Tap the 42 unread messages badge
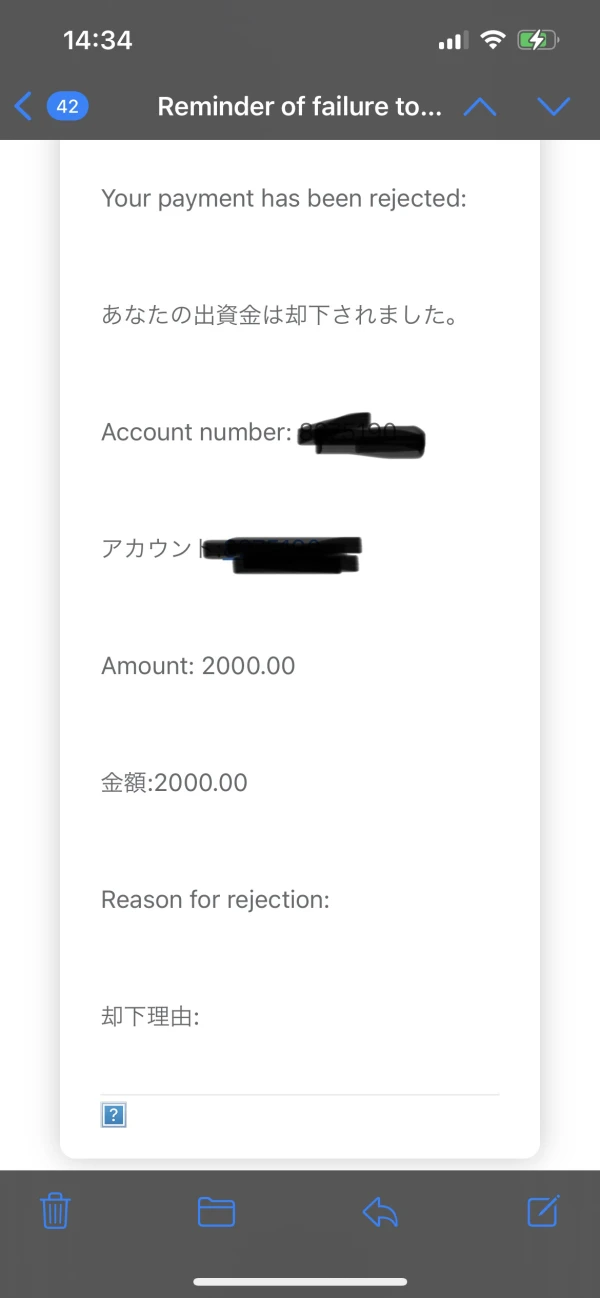The image size is (600, 1298). 68,106
